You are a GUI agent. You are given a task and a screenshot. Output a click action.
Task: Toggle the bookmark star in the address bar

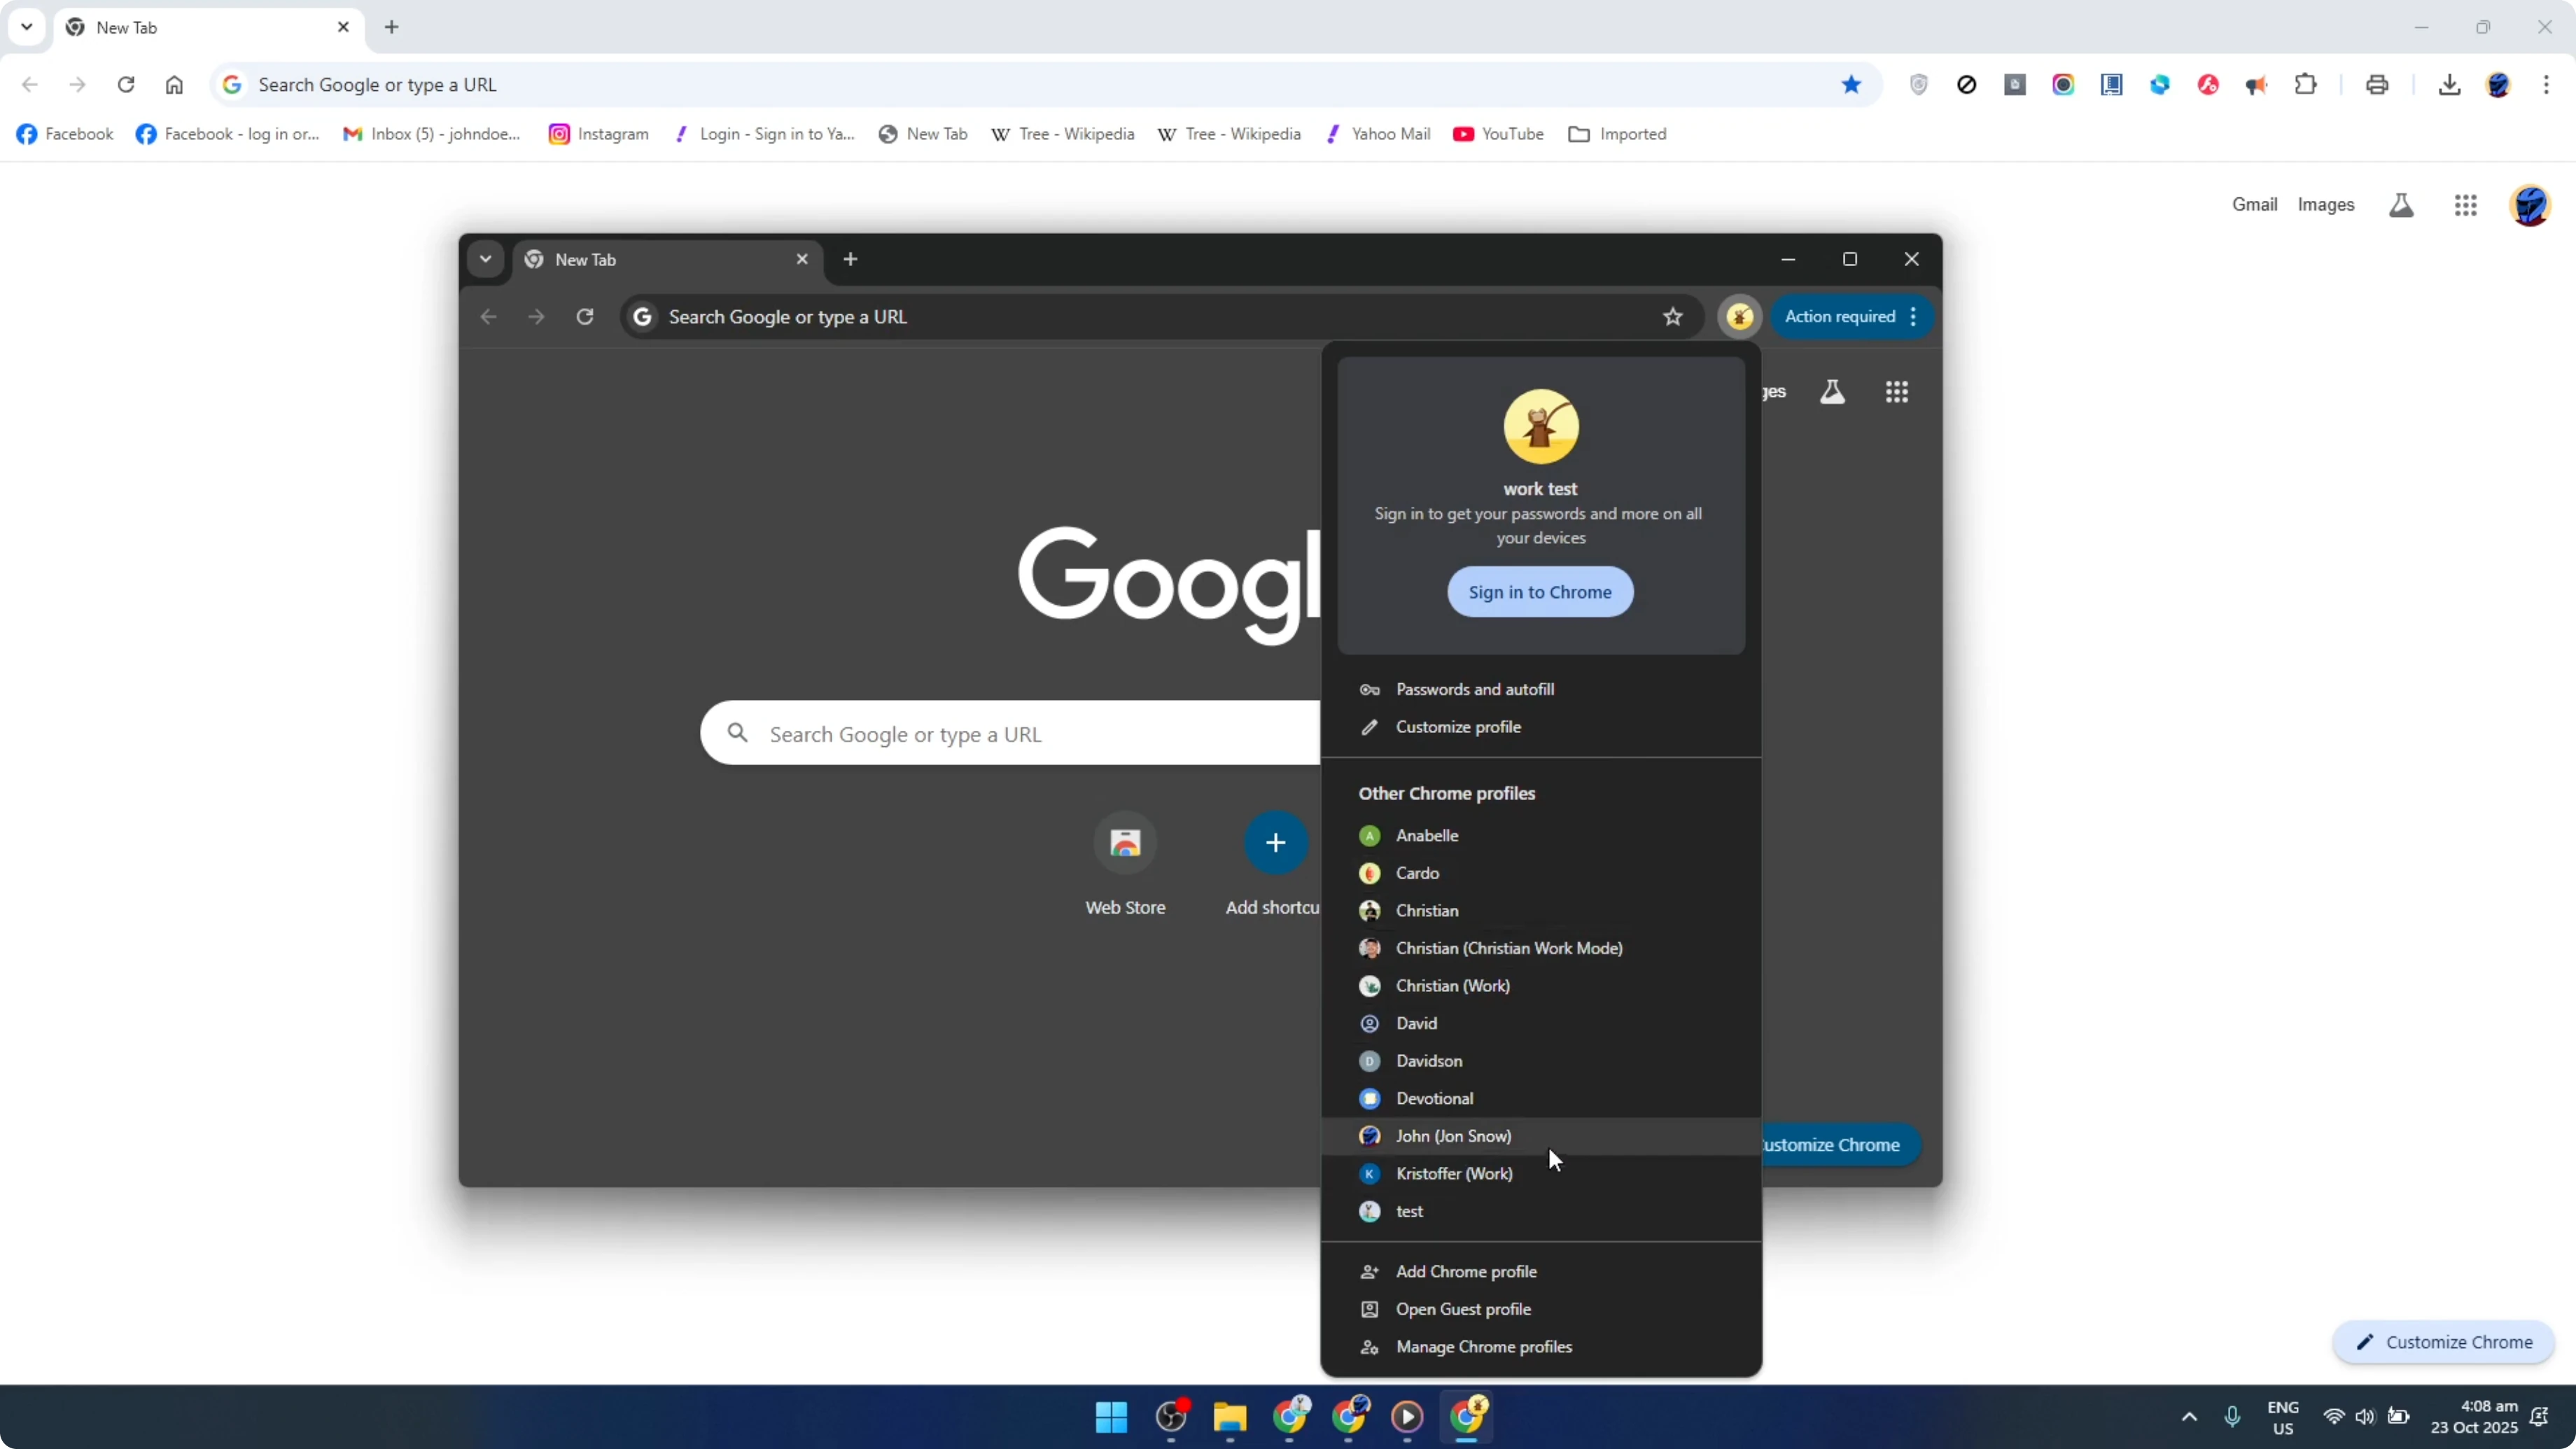(x=1852, y=84)
